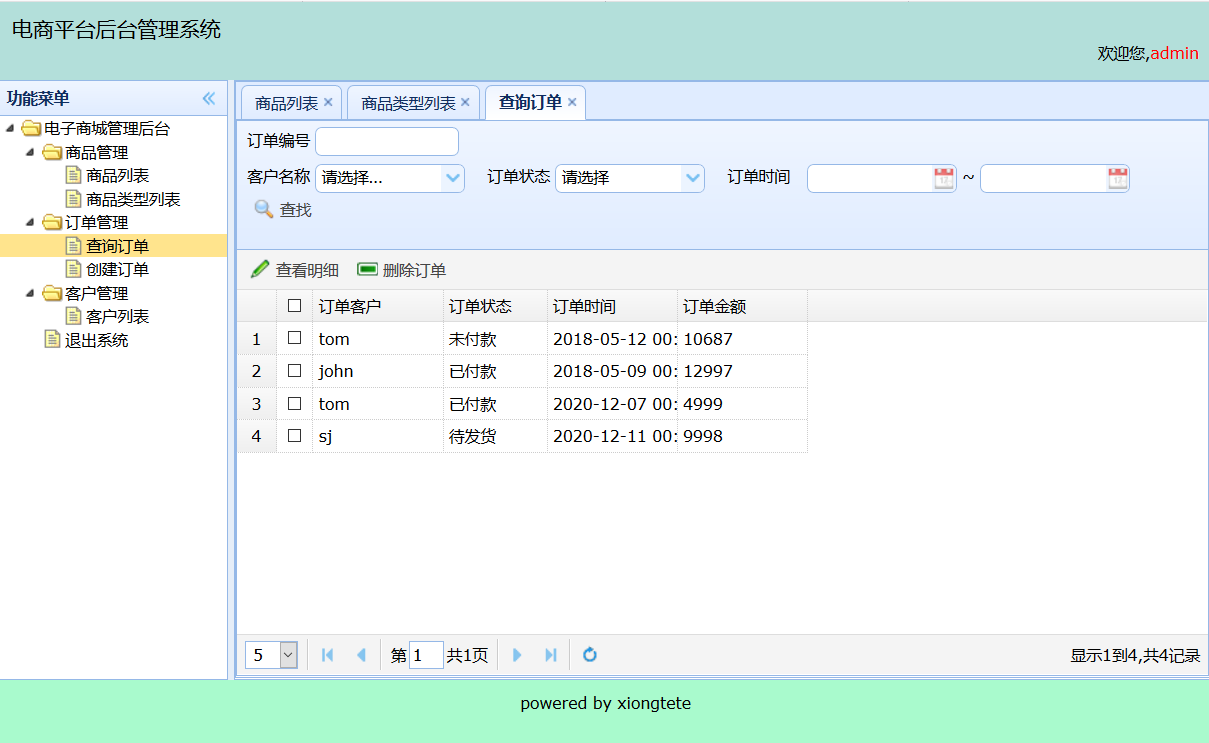Click folder icon of 电子商城管理后台
The height and width of the screenshot is (743, 1209).
coord(31,129)
